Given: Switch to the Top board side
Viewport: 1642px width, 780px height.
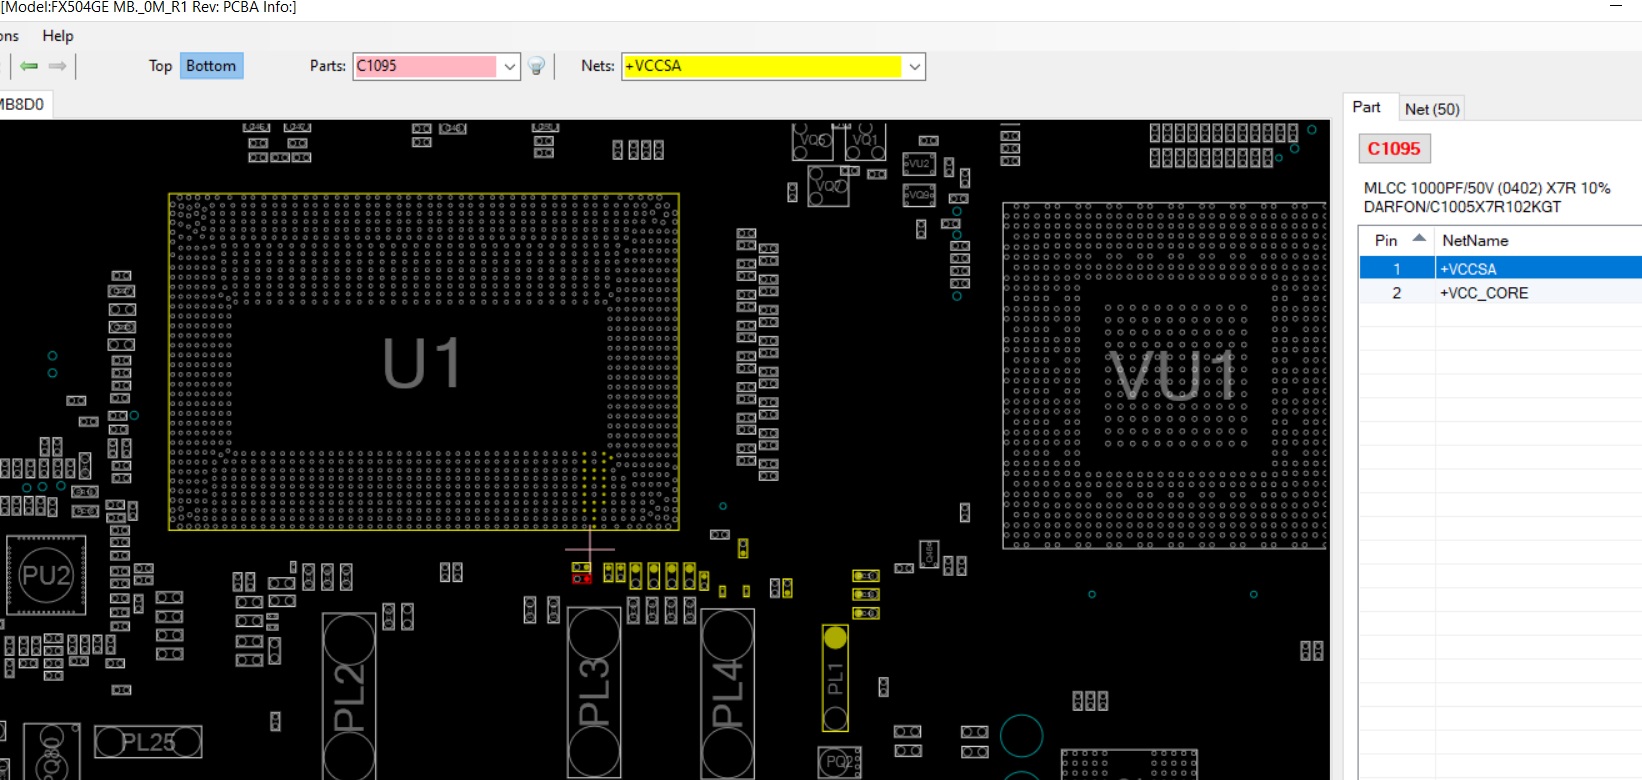Looking at the screenshot, I should [x=160, y=66].
